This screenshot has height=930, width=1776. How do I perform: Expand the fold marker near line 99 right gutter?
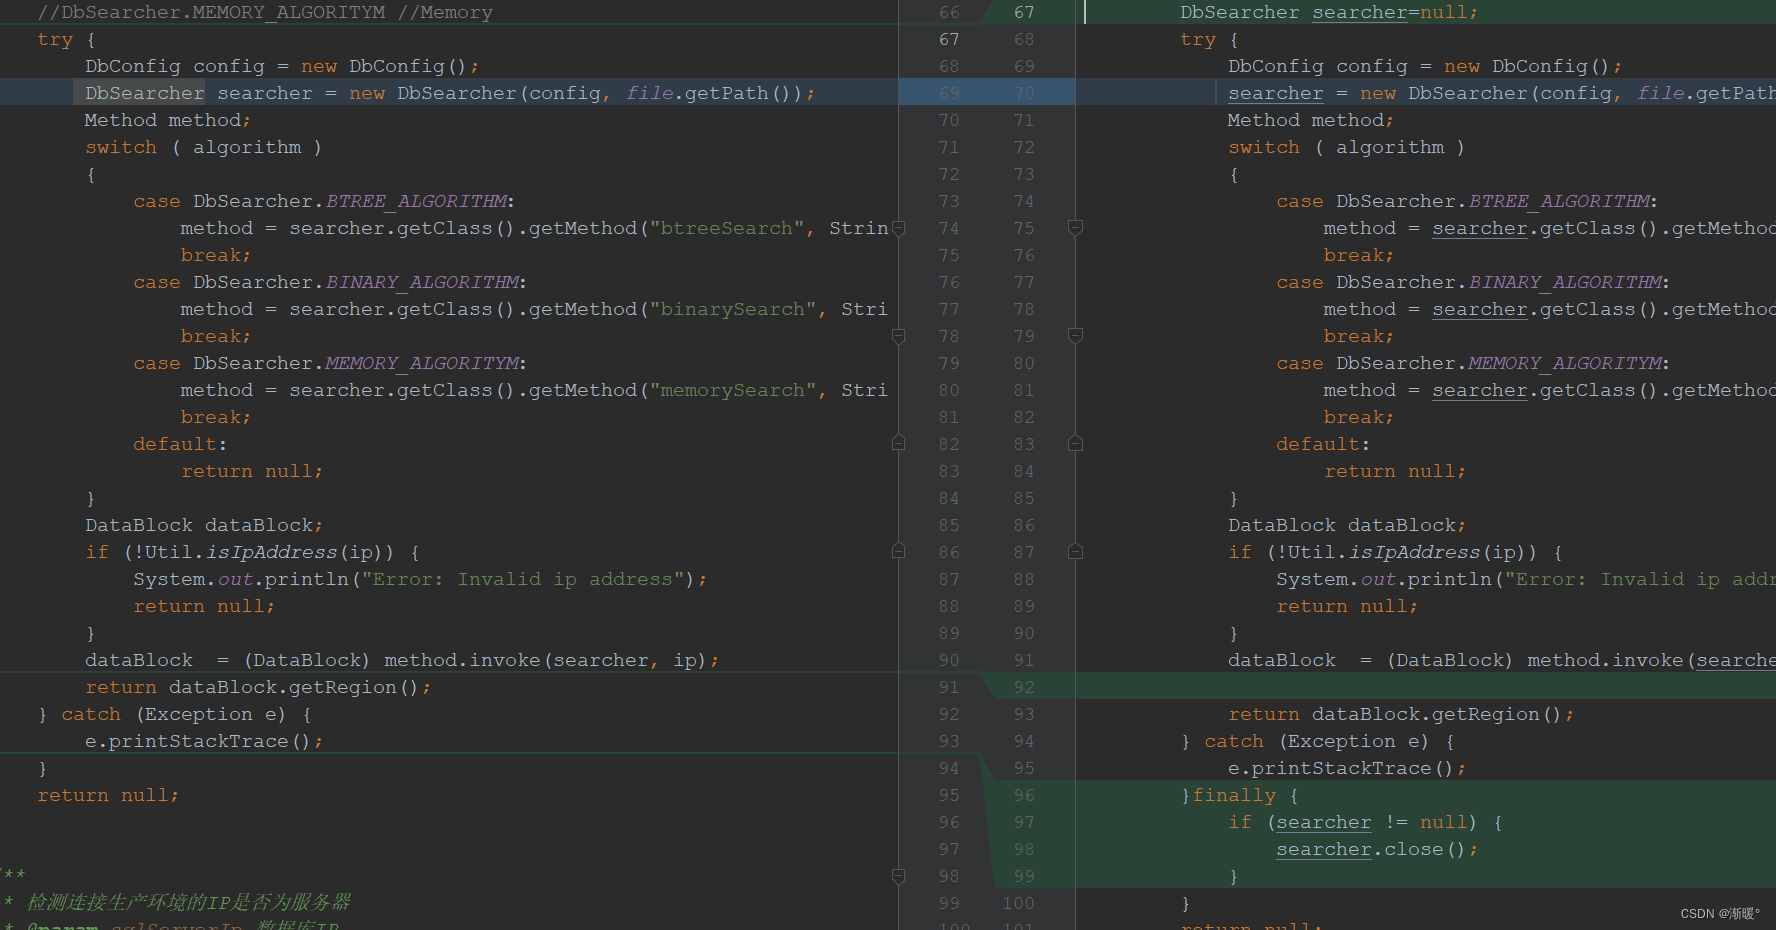point(1076,876)
